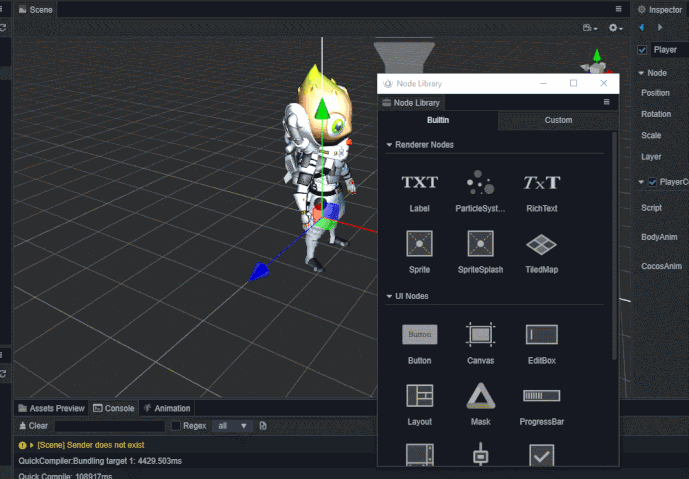Click the CocosAnim property label
The width and height of the screenshot is (689, 479).
[661, 266]
